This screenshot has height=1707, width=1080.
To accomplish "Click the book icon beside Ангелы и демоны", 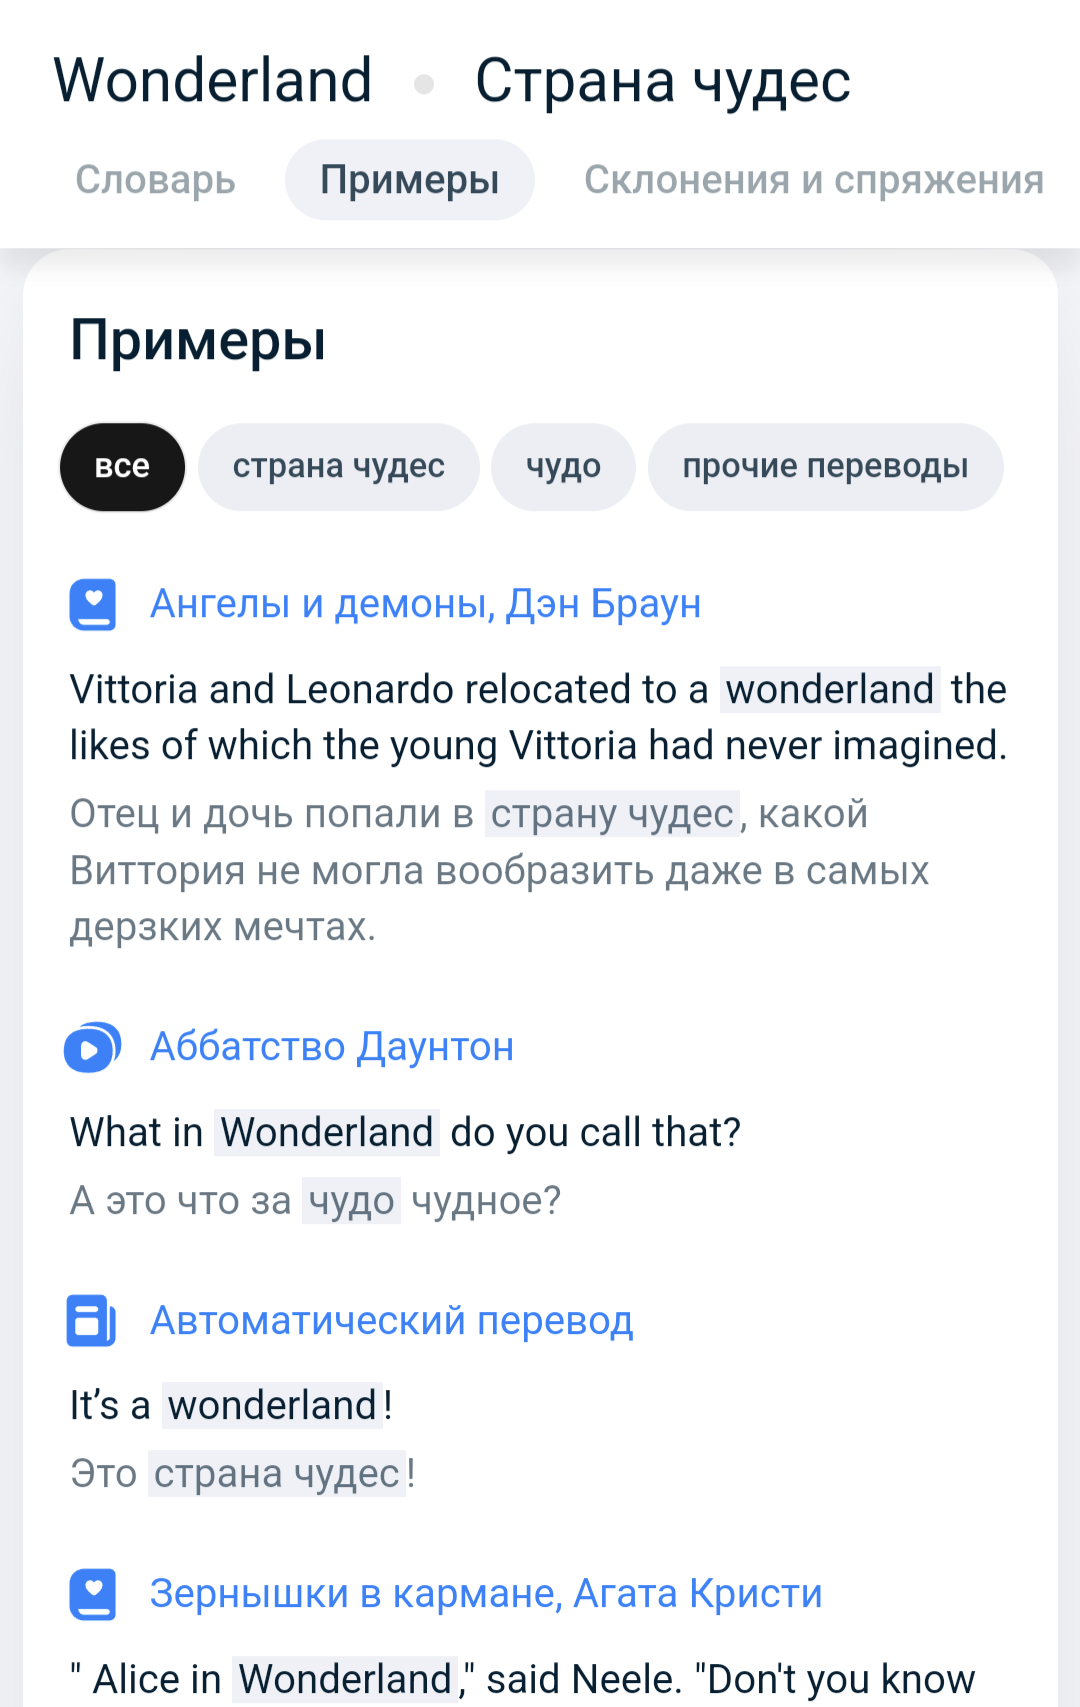I will [x=93, y=605].
